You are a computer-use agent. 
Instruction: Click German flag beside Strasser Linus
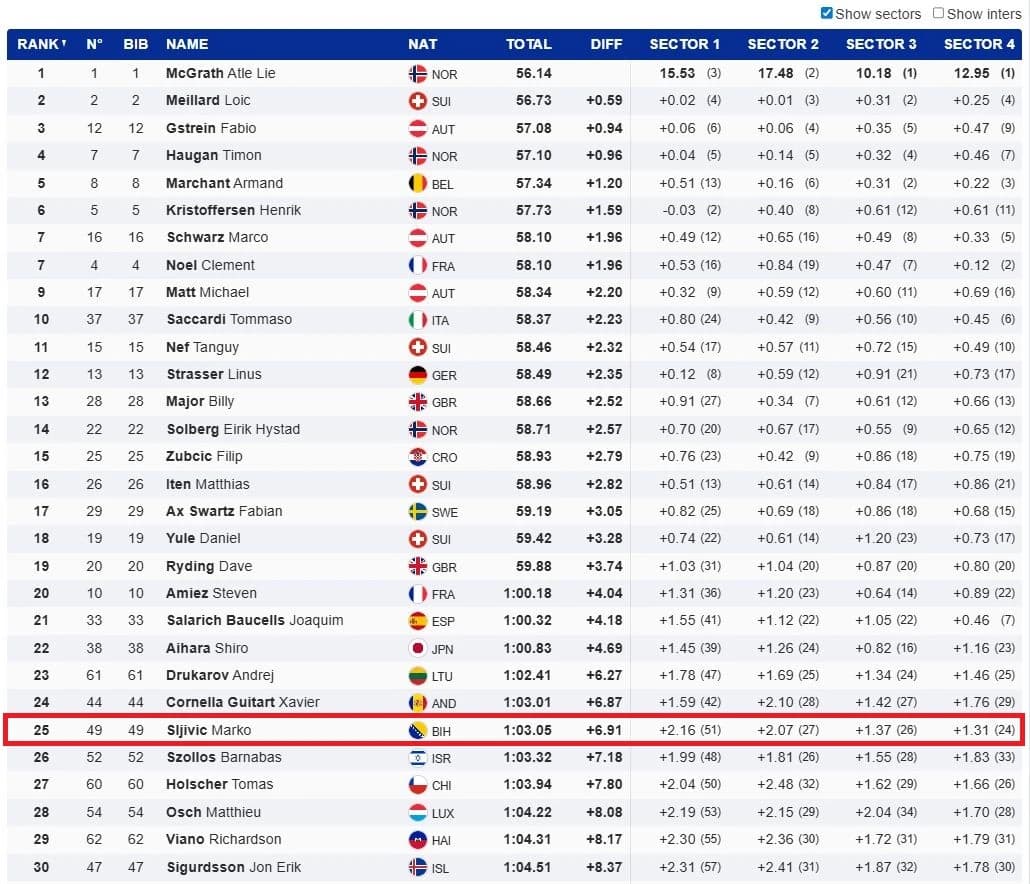tap(418, 374)
